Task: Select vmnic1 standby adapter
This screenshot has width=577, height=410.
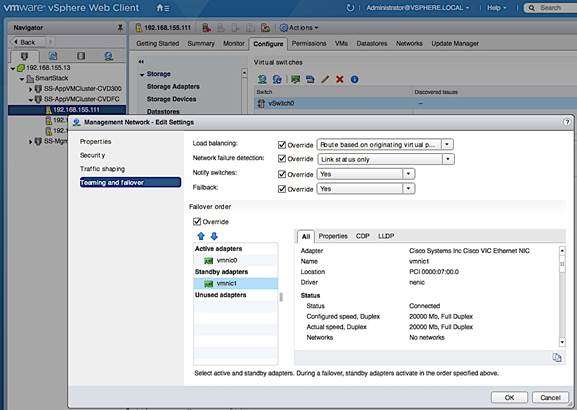Action: pos(236,283)
